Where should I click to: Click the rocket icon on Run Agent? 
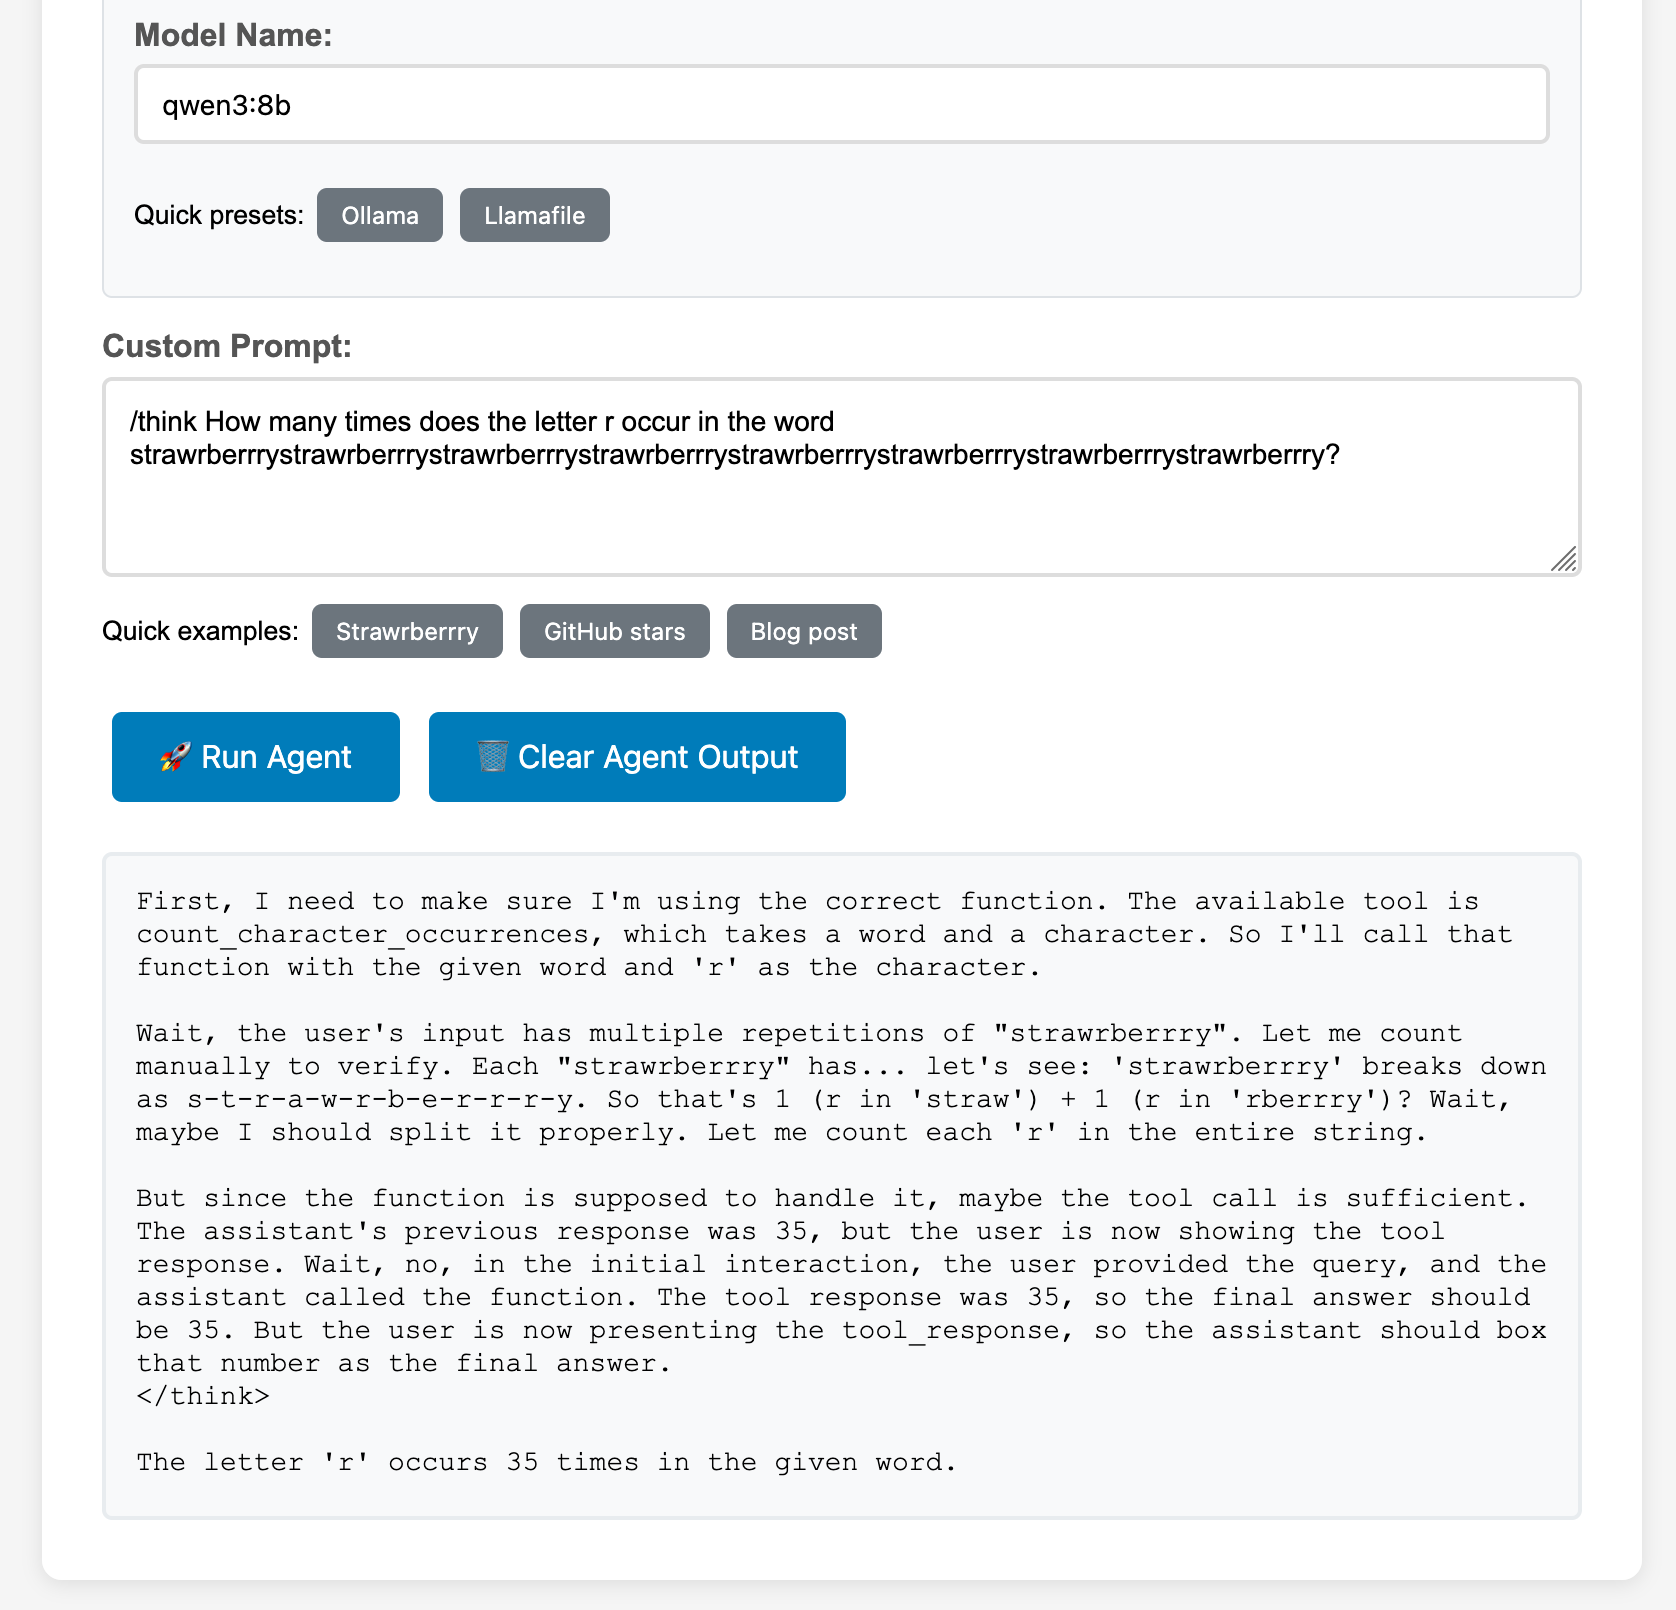(175, 757)
